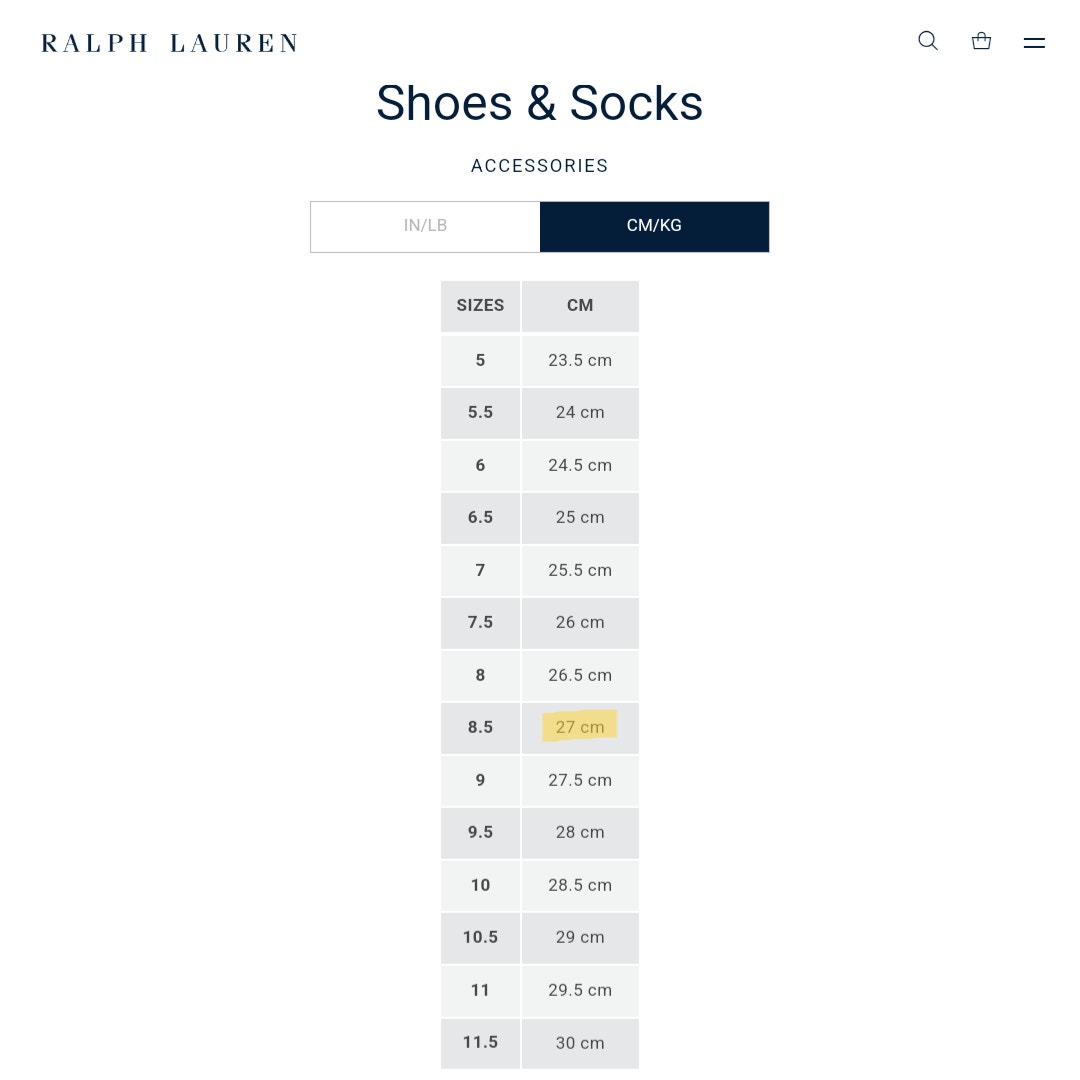Click the 30 cm measurement cell
Viewport: 1080px width, 1080px height.
[580, 1043]
